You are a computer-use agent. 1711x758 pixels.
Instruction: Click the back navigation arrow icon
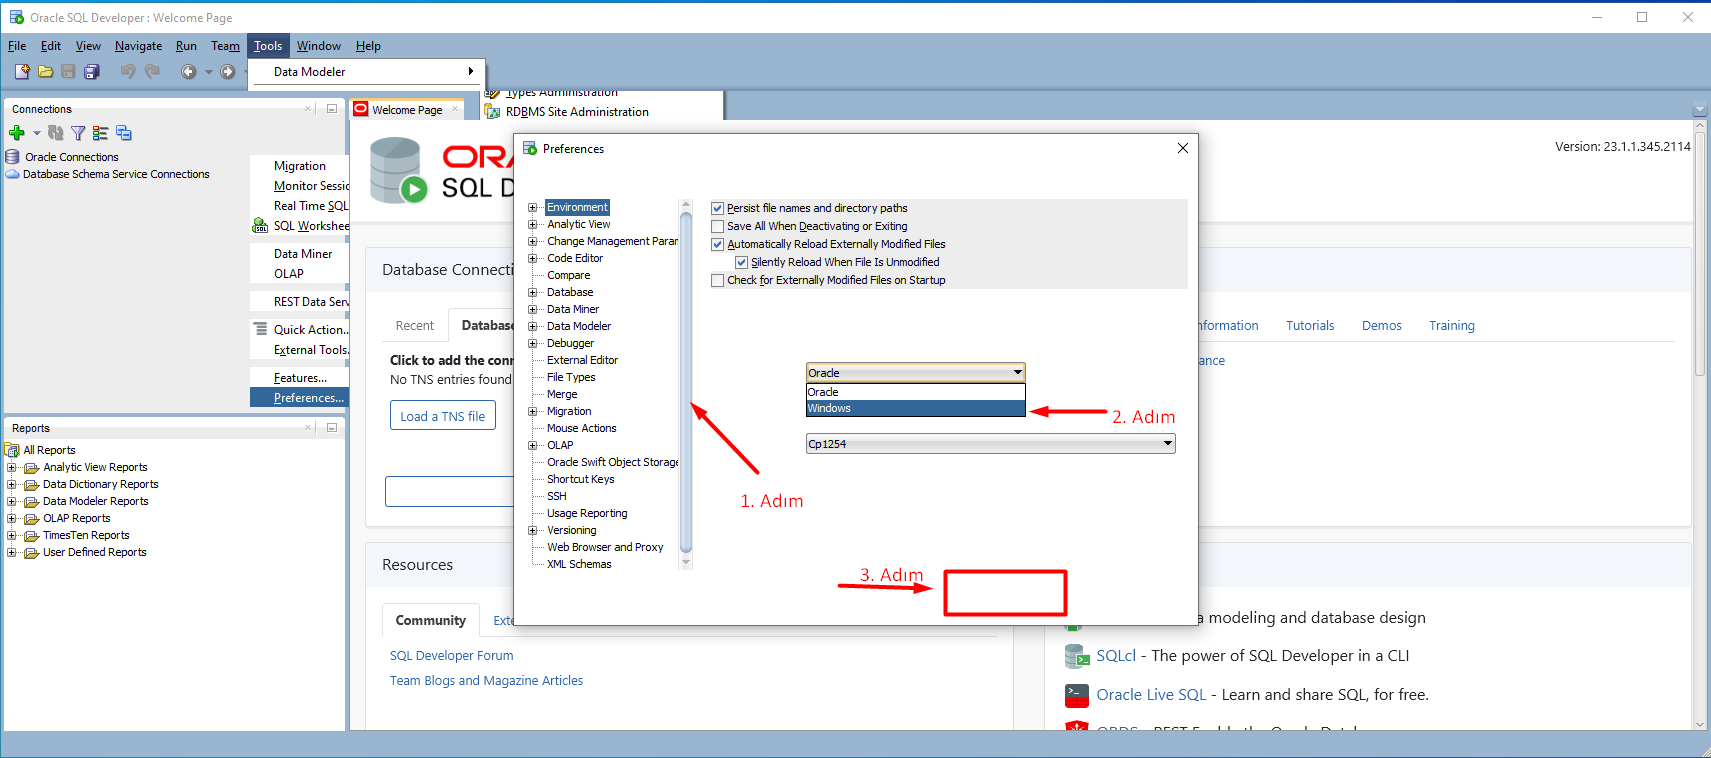188,71
